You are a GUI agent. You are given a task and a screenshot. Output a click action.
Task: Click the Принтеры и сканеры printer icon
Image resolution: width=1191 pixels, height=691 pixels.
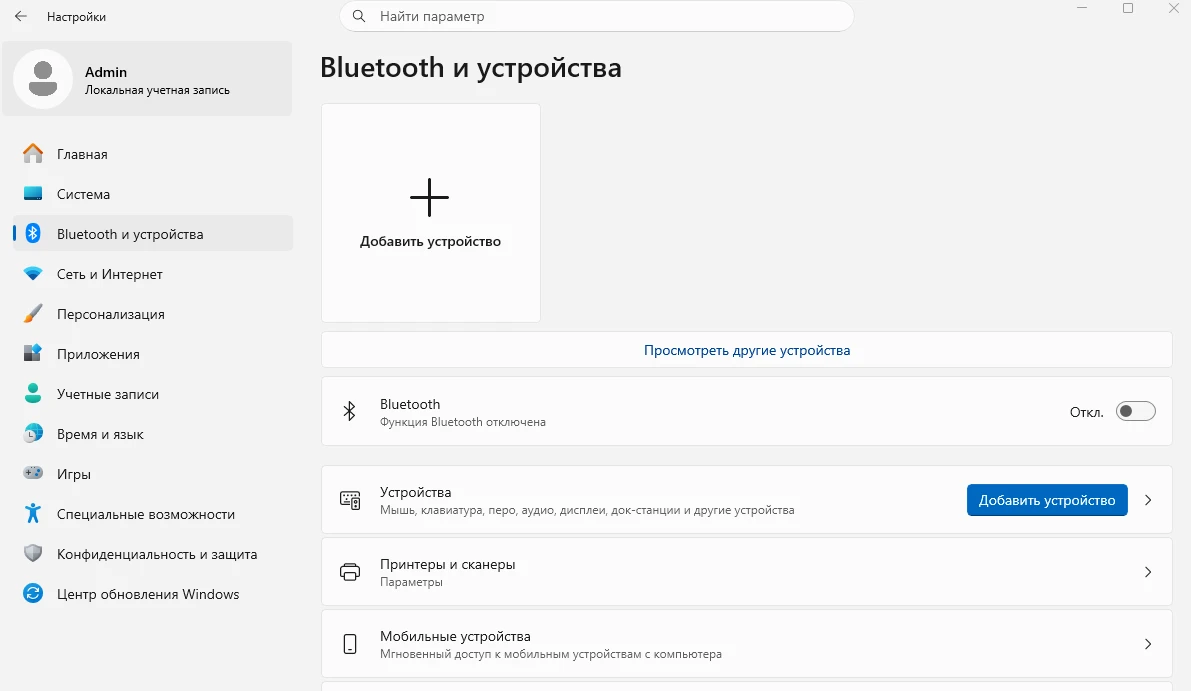point(349,572)
